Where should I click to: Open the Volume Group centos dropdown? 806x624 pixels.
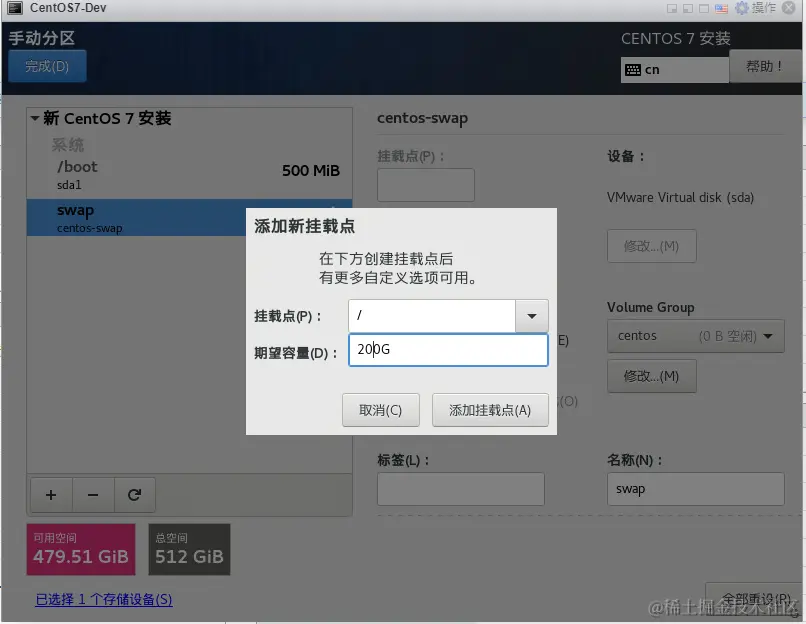[695, 336]
